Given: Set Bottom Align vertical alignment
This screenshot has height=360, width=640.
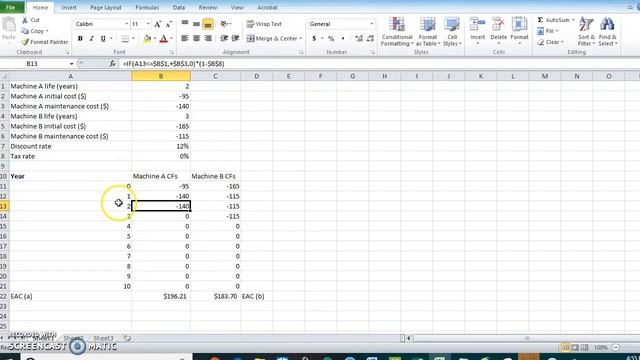Looking at the screenshot, I should [208, 24].
